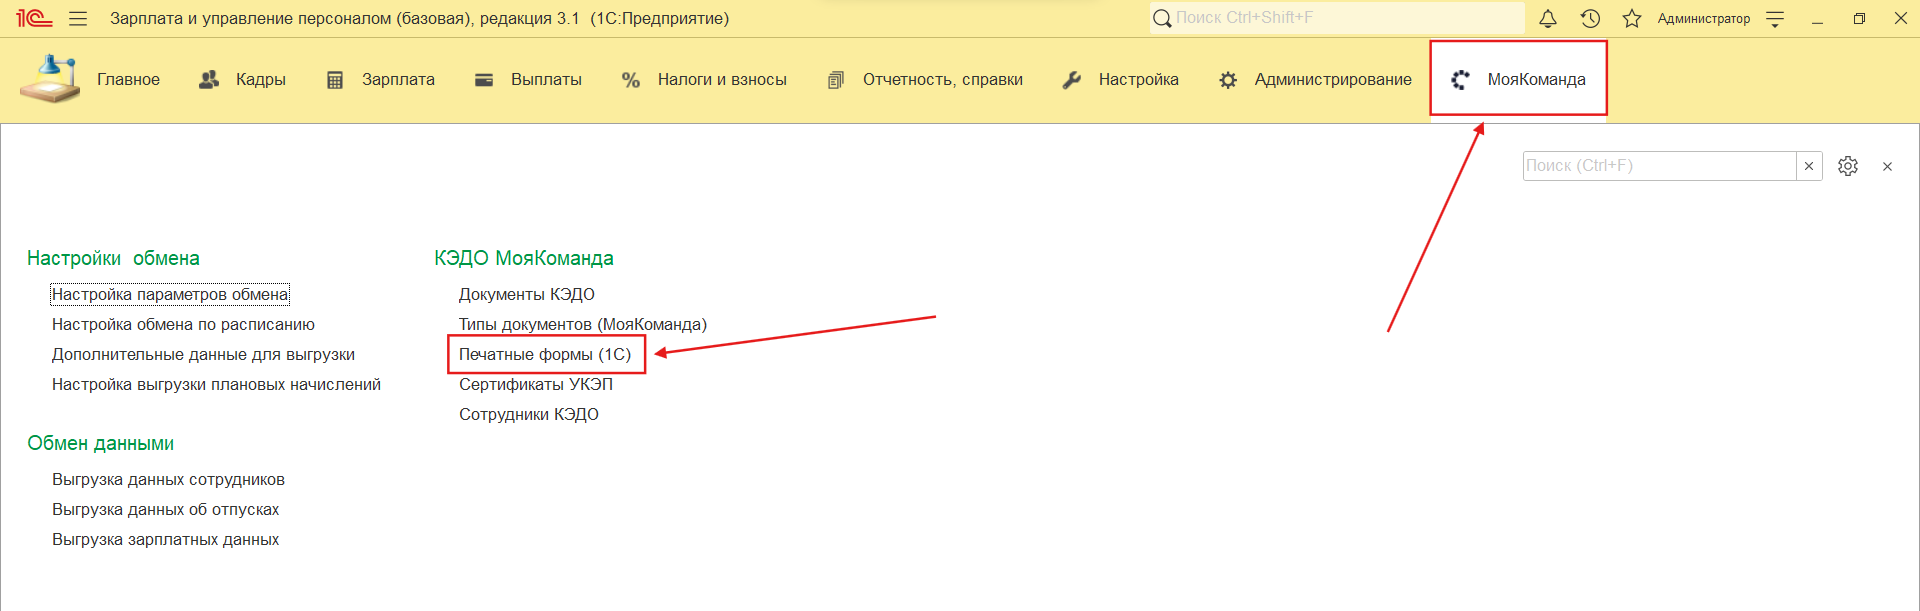Click the 1C logo icon
This screenshot has width=1920, height=611.
coord(33,19)
